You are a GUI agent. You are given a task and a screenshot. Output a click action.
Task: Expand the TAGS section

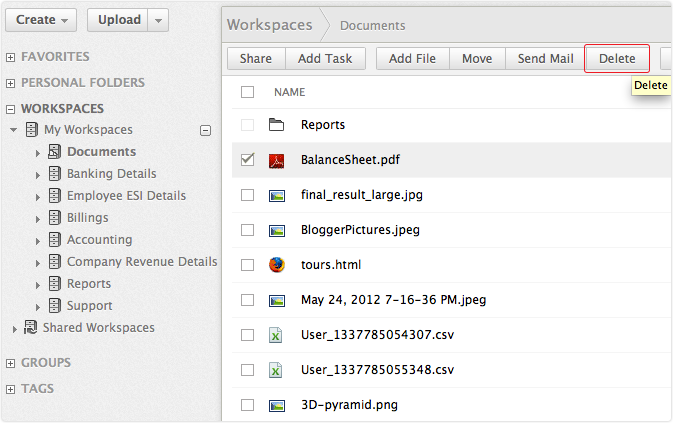click(11, 389)
